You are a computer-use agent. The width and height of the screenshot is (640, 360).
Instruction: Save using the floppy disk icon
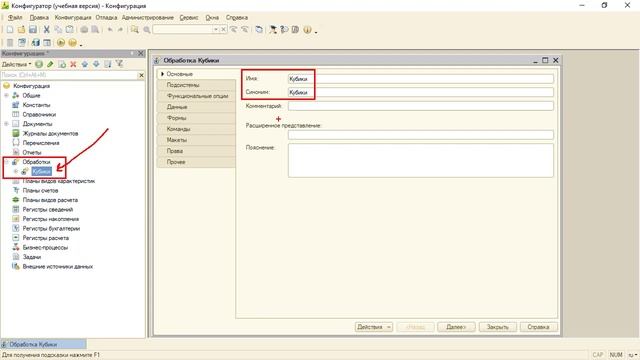tap(33, 29)
